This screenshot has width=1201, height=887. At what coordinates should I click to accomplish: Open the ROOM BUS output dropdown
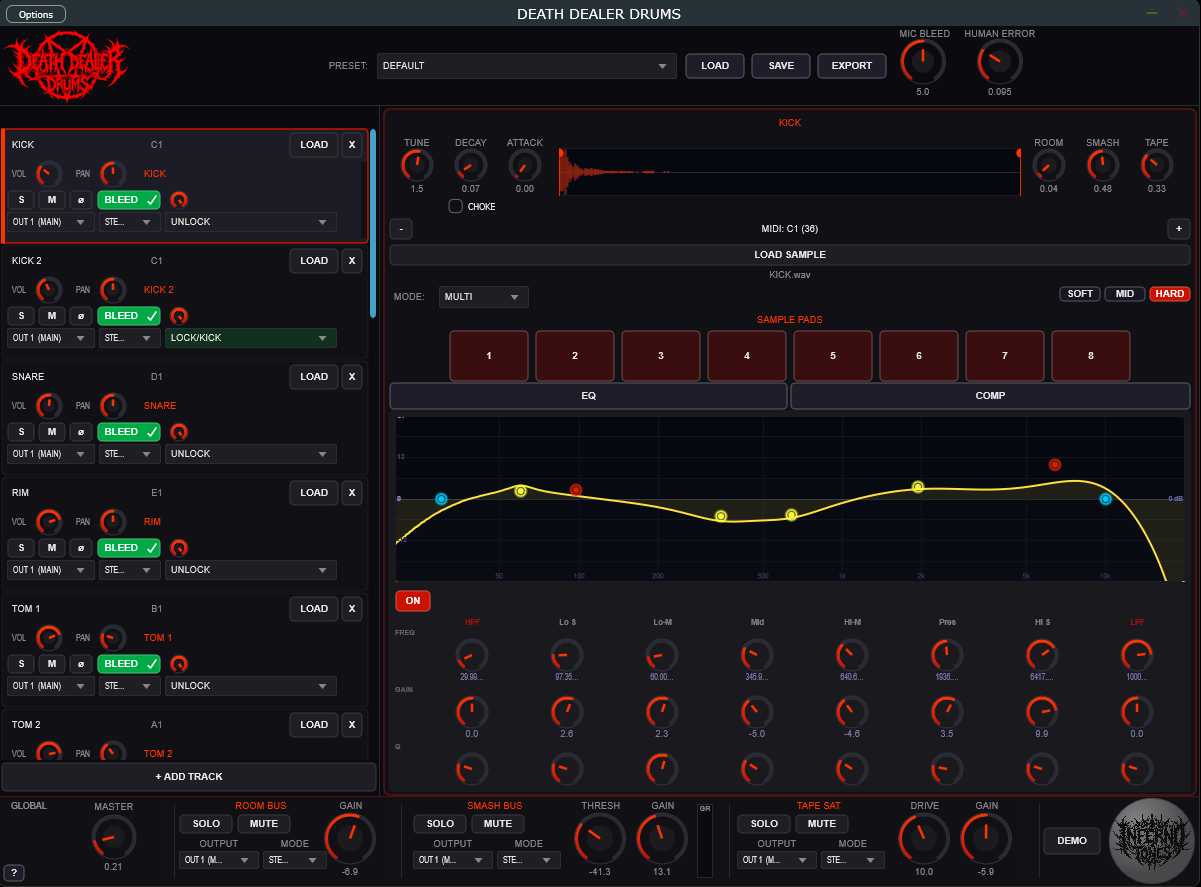(x=219, y=860)
